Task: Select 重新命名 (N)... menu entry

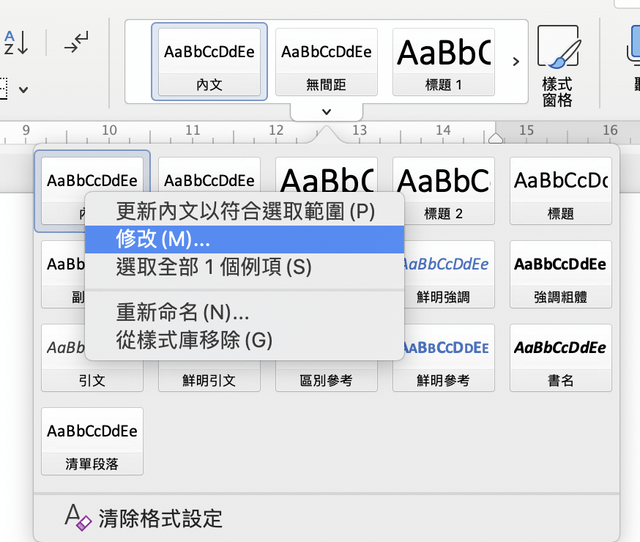Action: pos(244,312)
